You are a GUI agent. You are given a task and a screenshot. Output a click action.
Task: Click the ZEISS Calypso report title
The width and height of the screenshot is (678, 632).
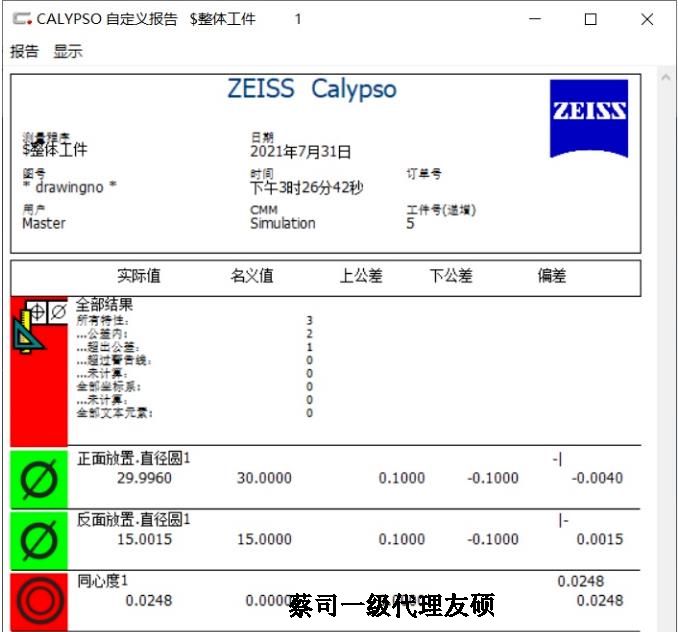312,90
